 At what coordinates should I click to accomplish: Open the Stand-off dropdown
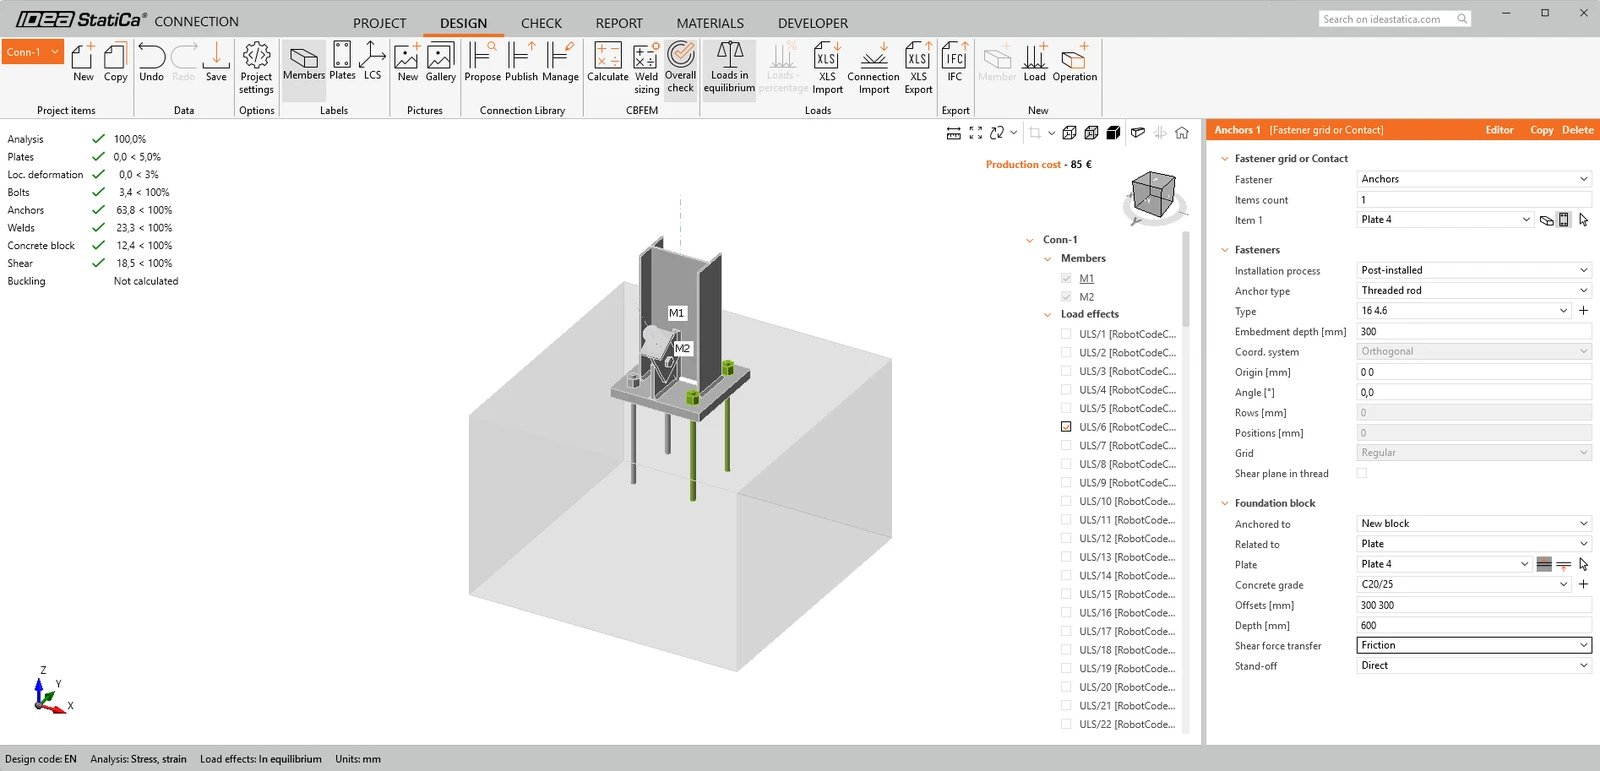(x=1474, y=665)
